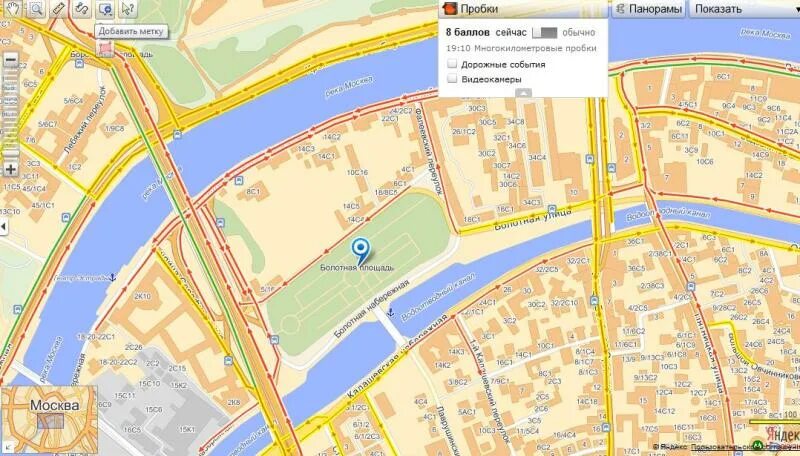The width and height of the screenshot is (800, 456).
Task: Toggle the сейчас/обычно traffic switch
Action: pyautogui.click(x=544, y=33)
